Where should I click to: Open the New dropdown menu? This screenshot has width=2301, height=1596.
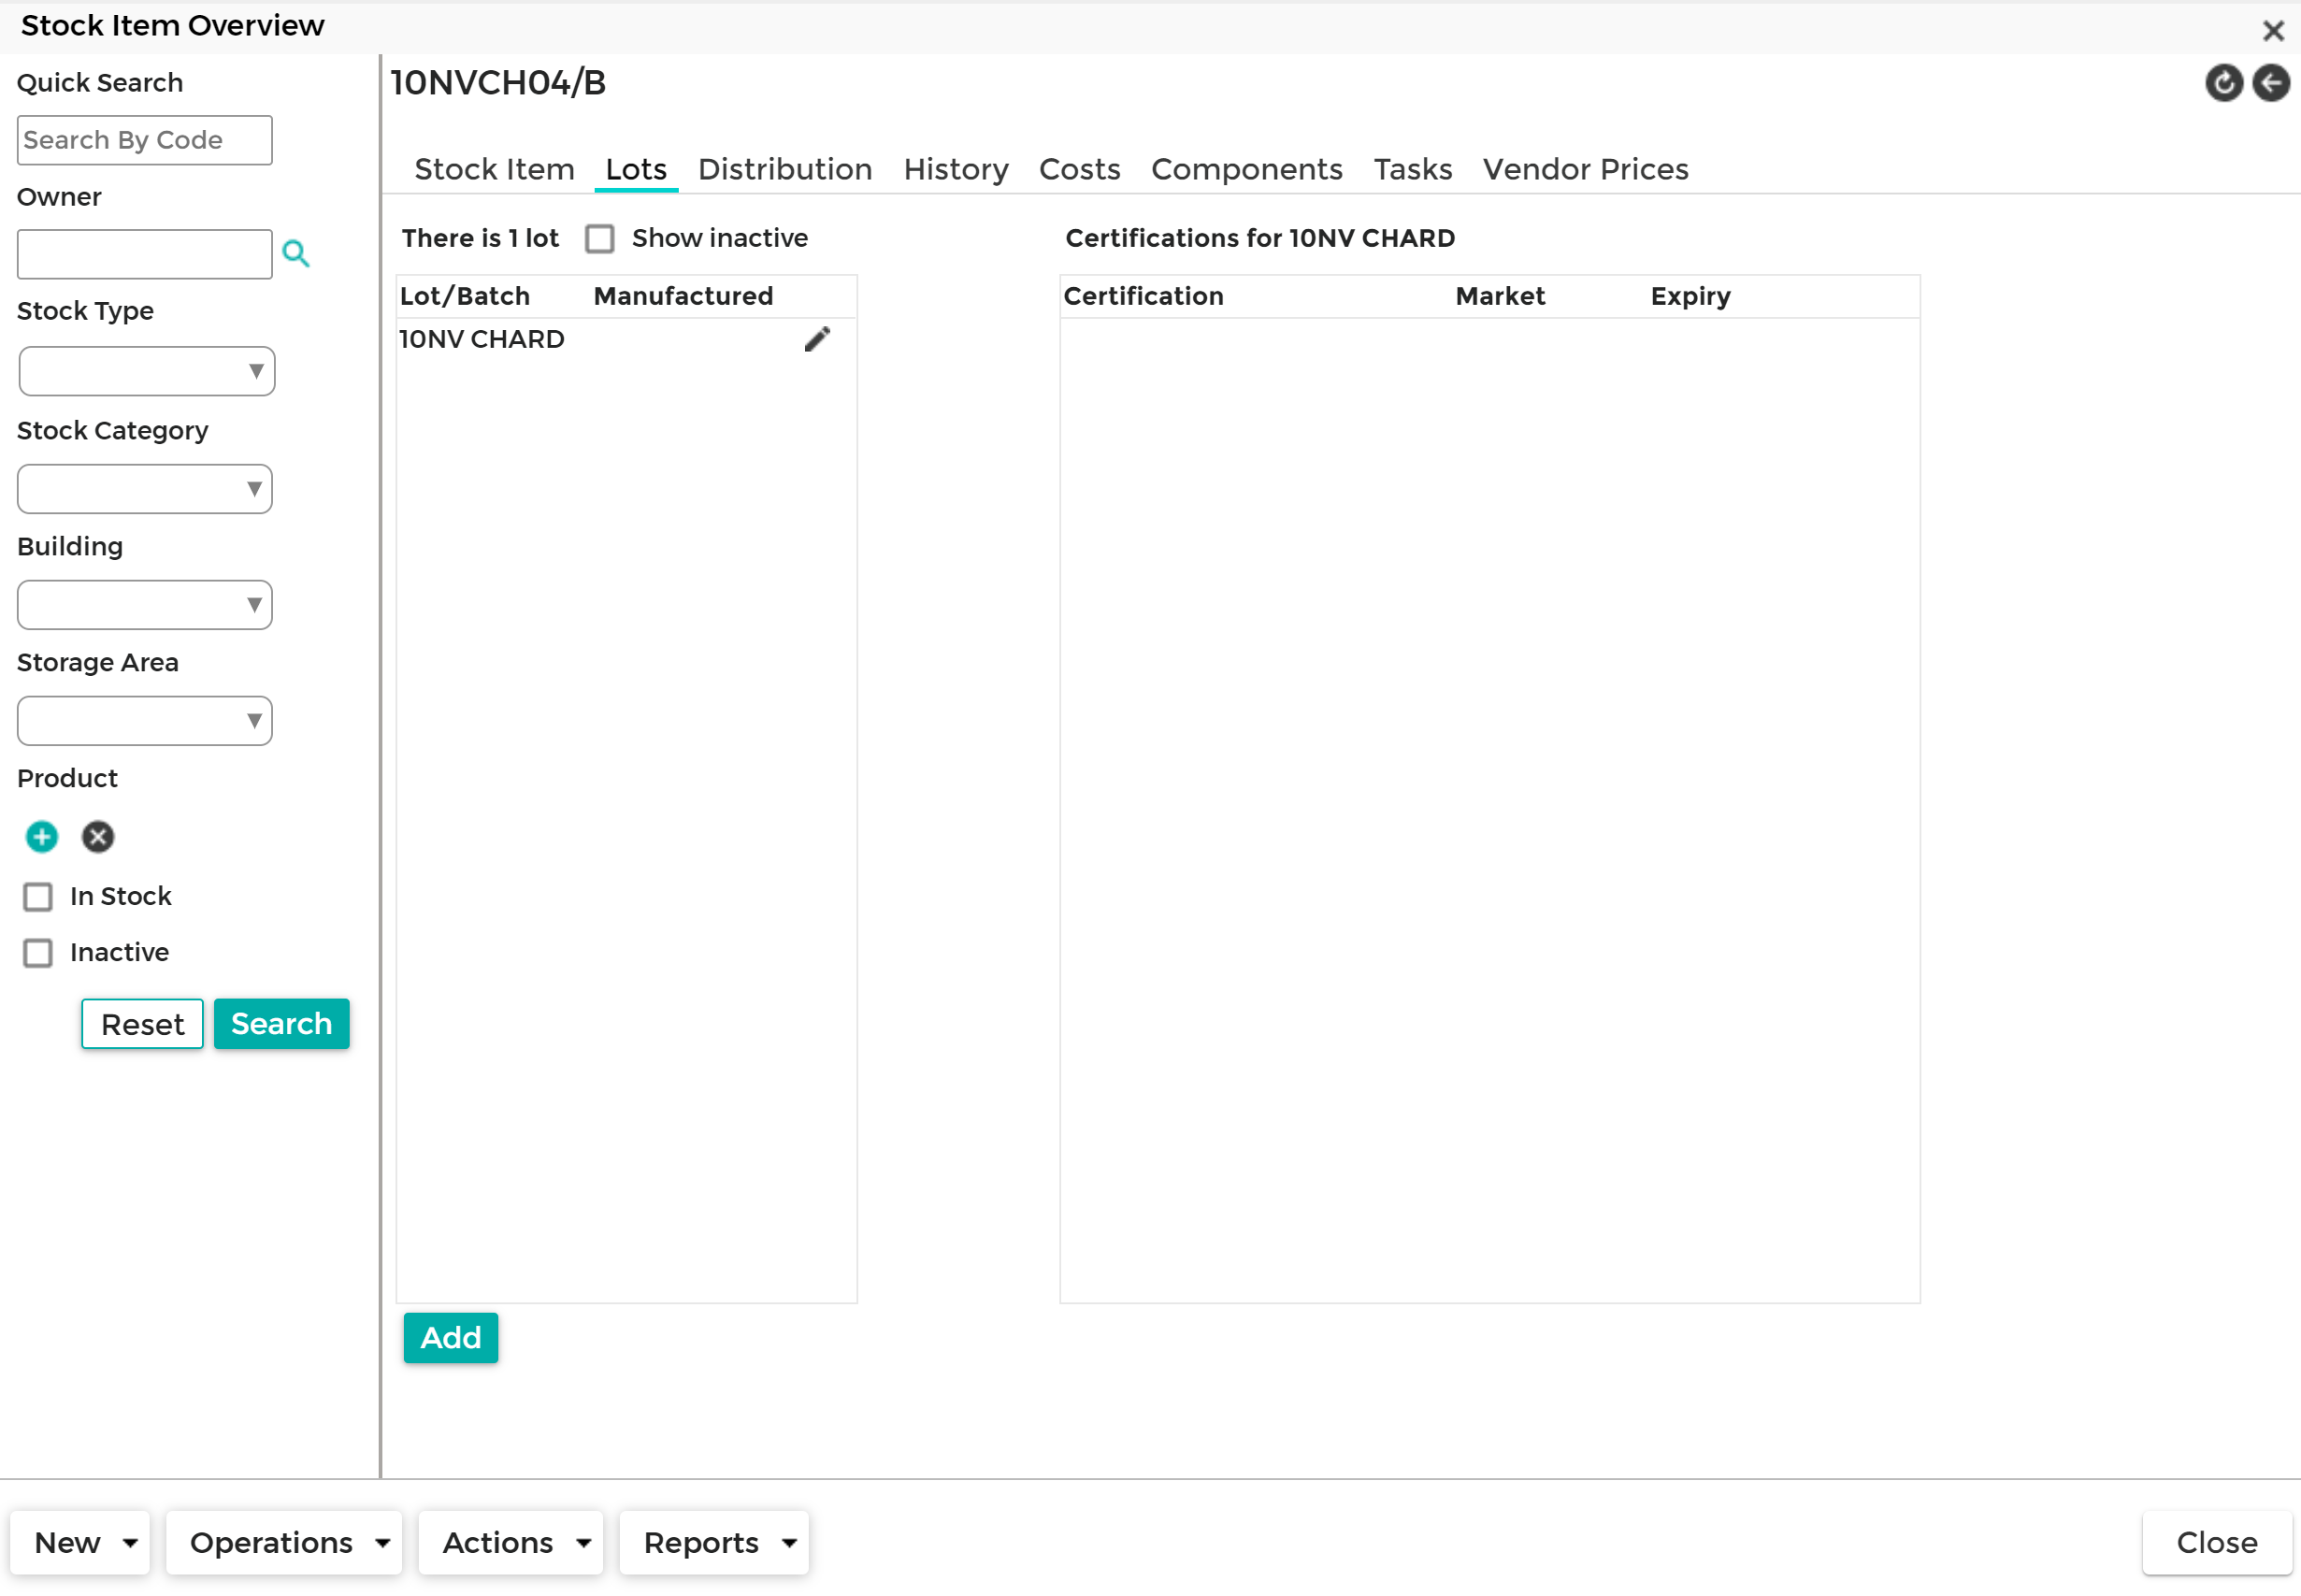pos(80,1543)
